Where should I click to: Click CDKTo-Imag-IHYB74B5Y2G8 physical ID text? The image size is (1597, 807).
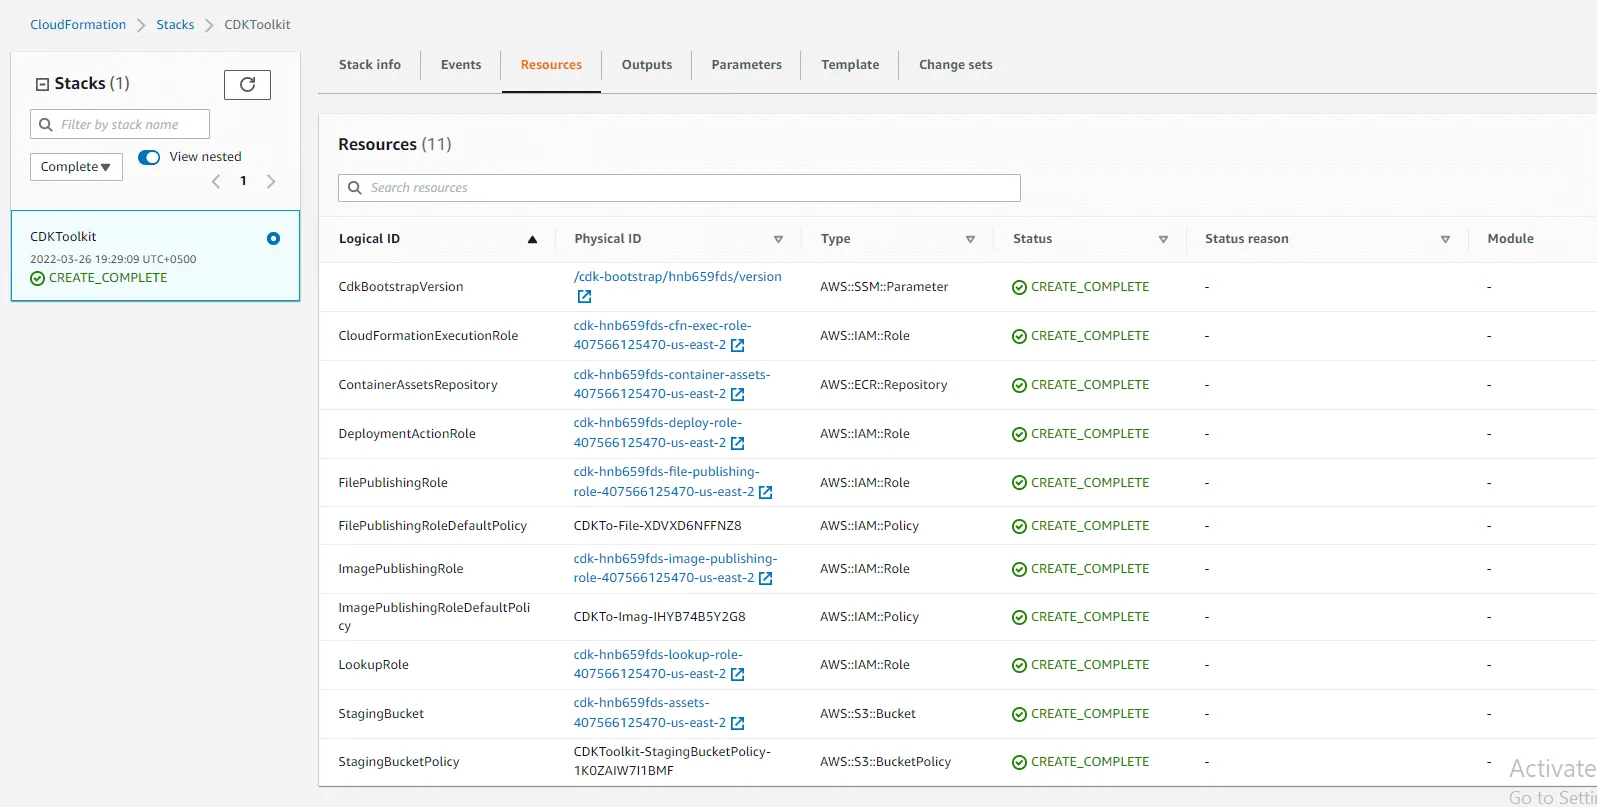coord(659,617)
